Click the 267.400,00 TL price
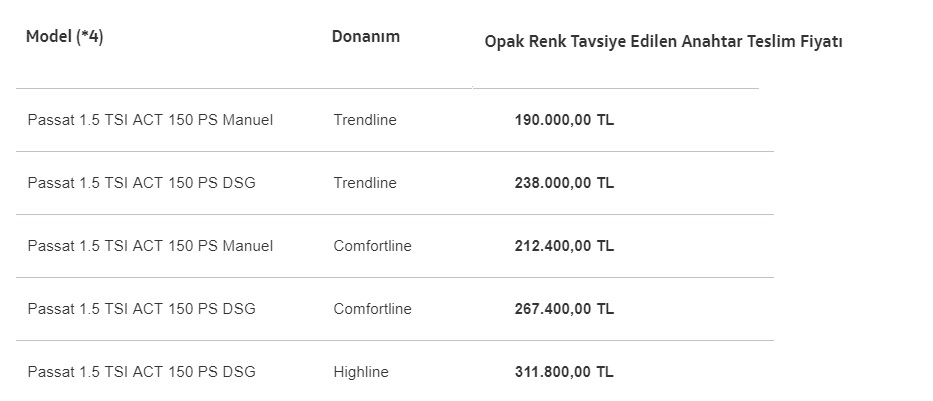The height and width of the screenshot is (401, 933). point(564,309)
